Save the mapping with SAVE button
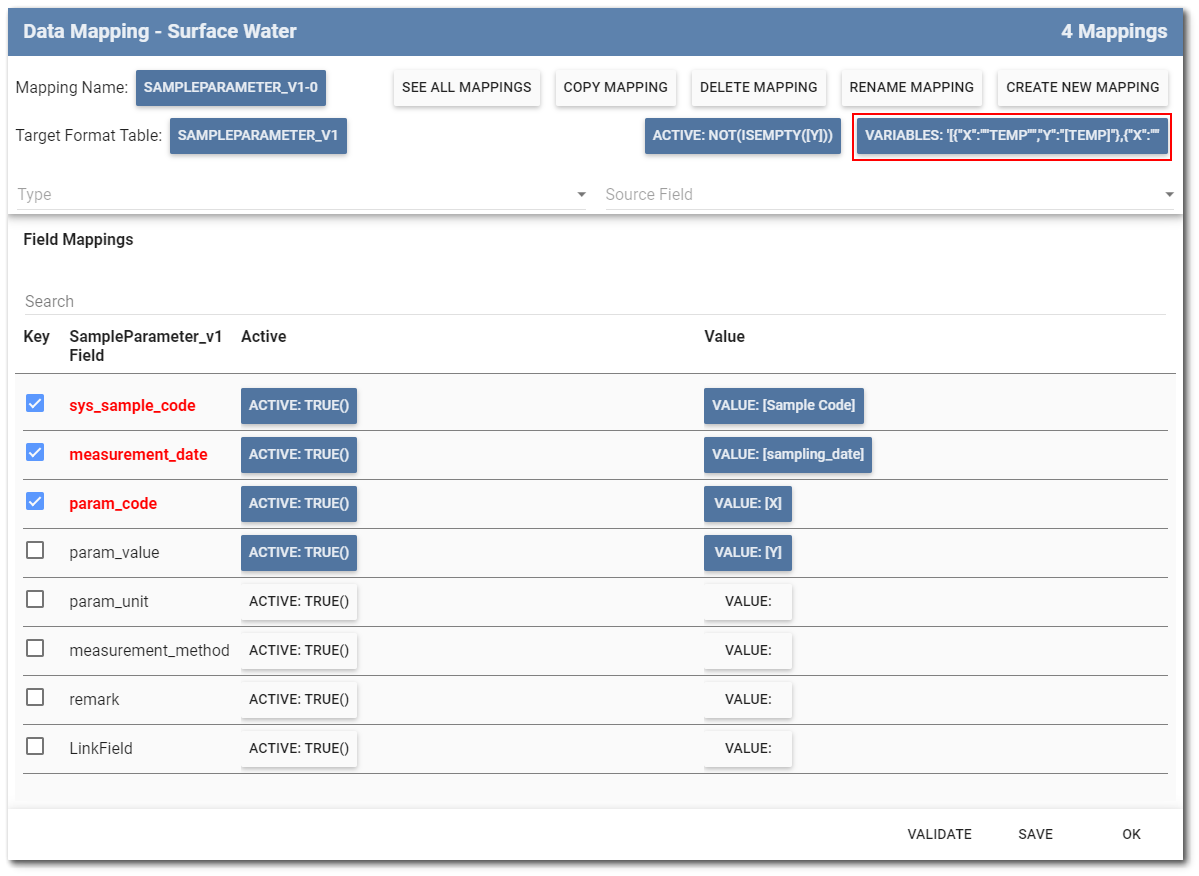Image resolution: width=1199 pixels, height=876 pixels. pyautogui.click(x=1035, y=834)
